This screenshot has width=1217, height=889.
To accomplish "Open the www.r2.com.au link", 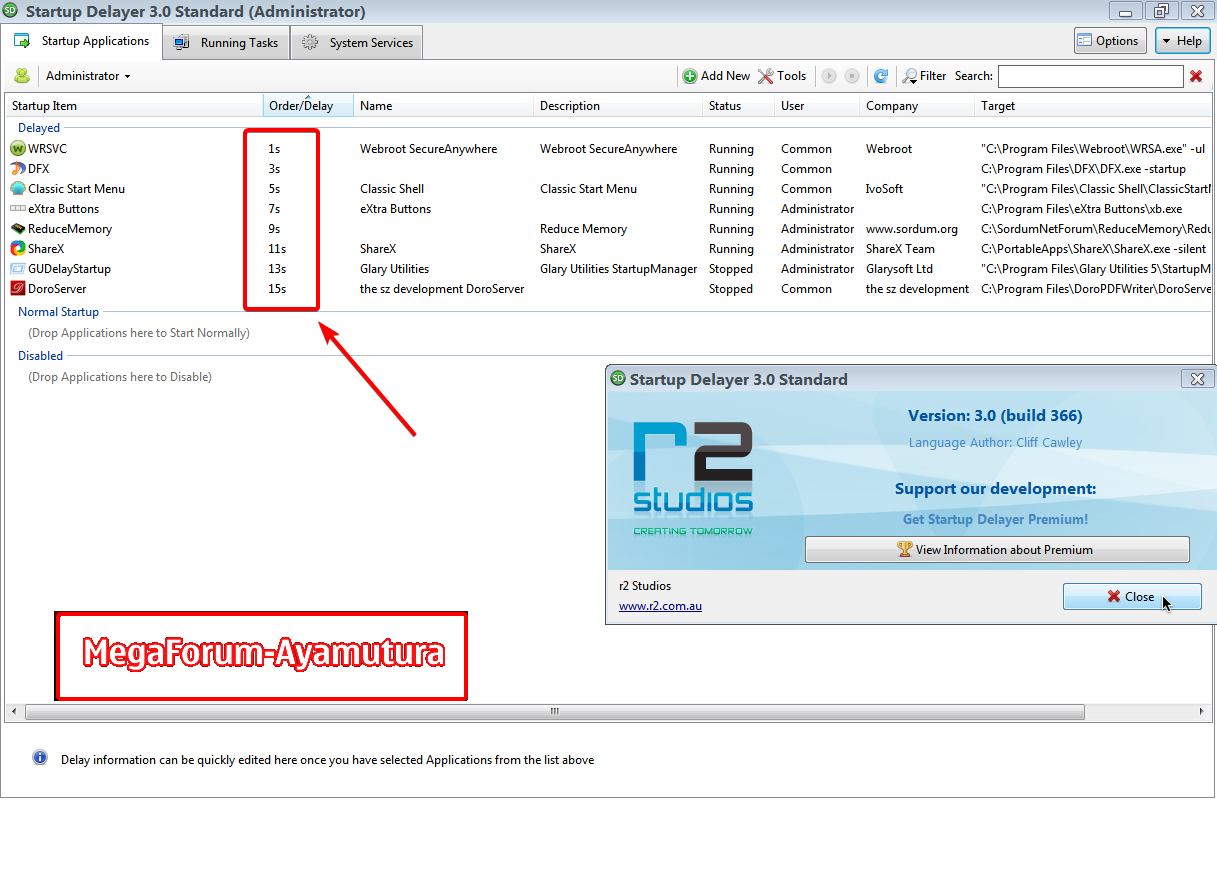I will (660, 606).
